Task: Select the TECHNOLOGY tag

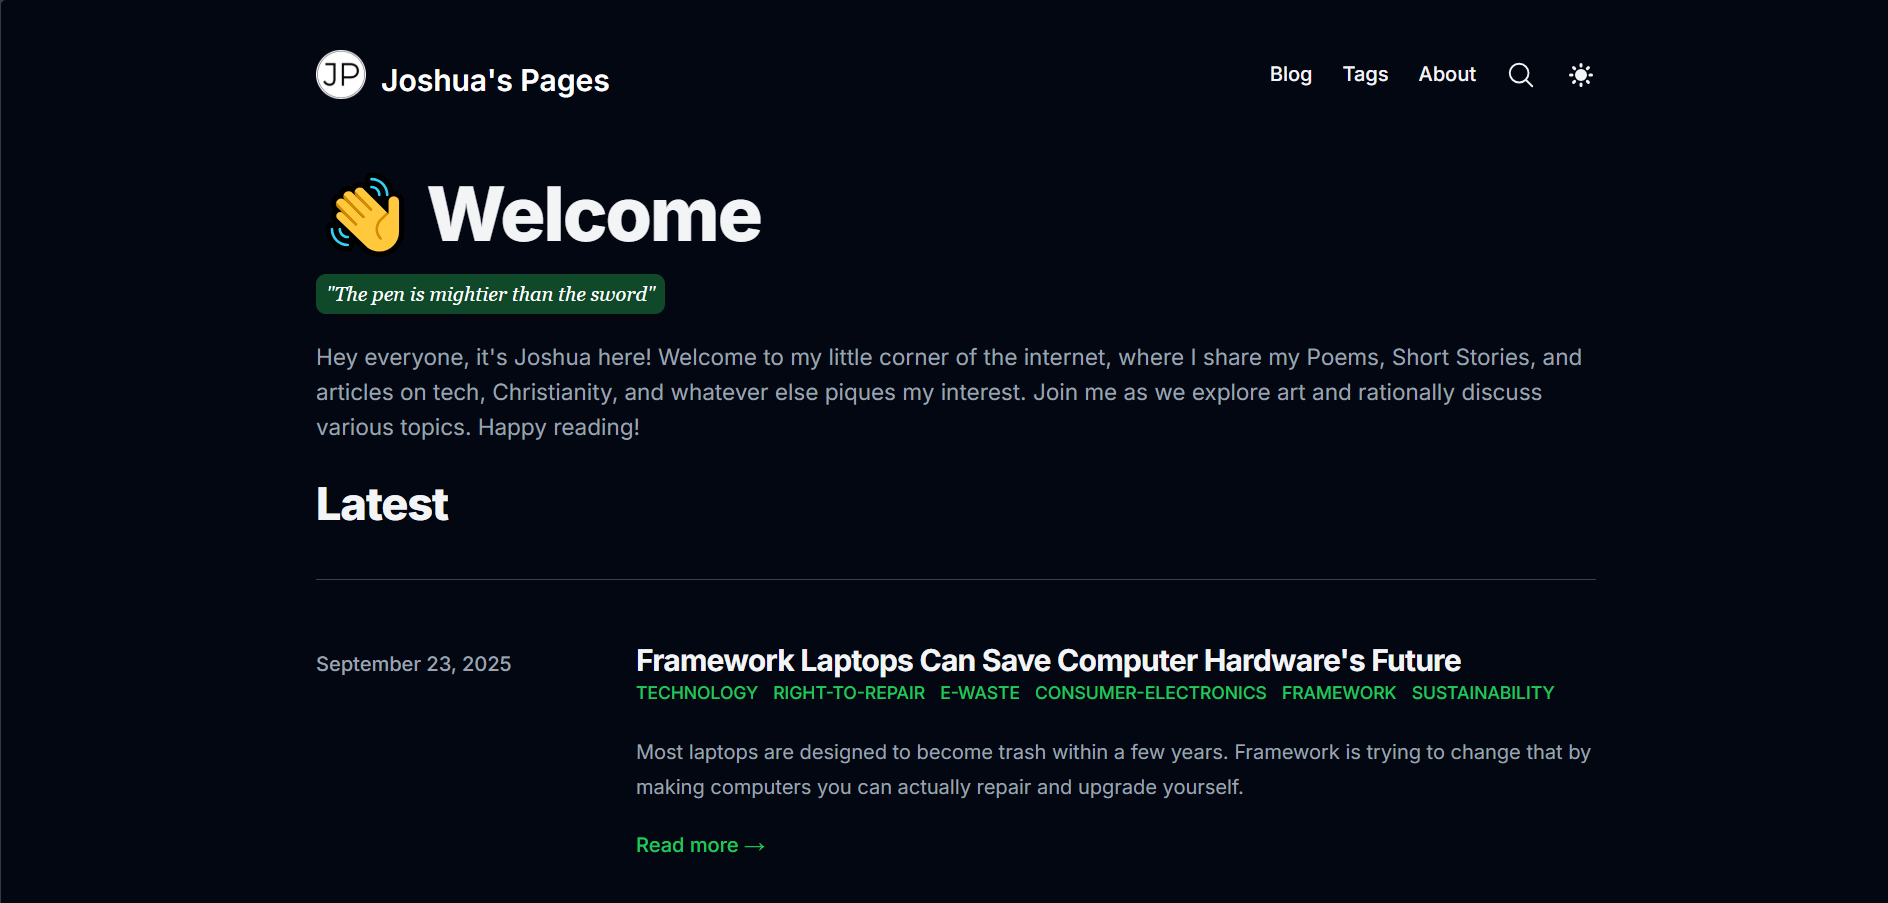Action: [x=697, y=693]
